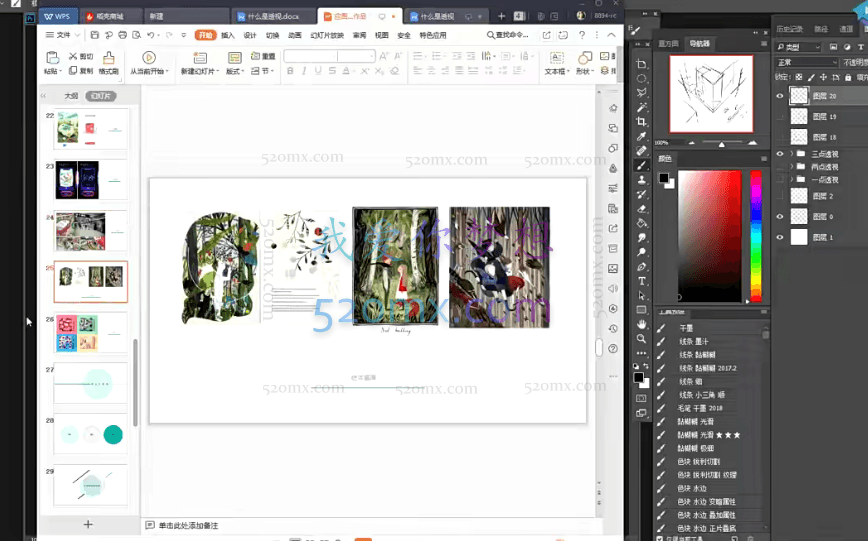Image resolution: width=868 pixels, height=541 pixels.
Task: Switch to the 什么是透视.docx document tab
Action: [x=275, y=17]
